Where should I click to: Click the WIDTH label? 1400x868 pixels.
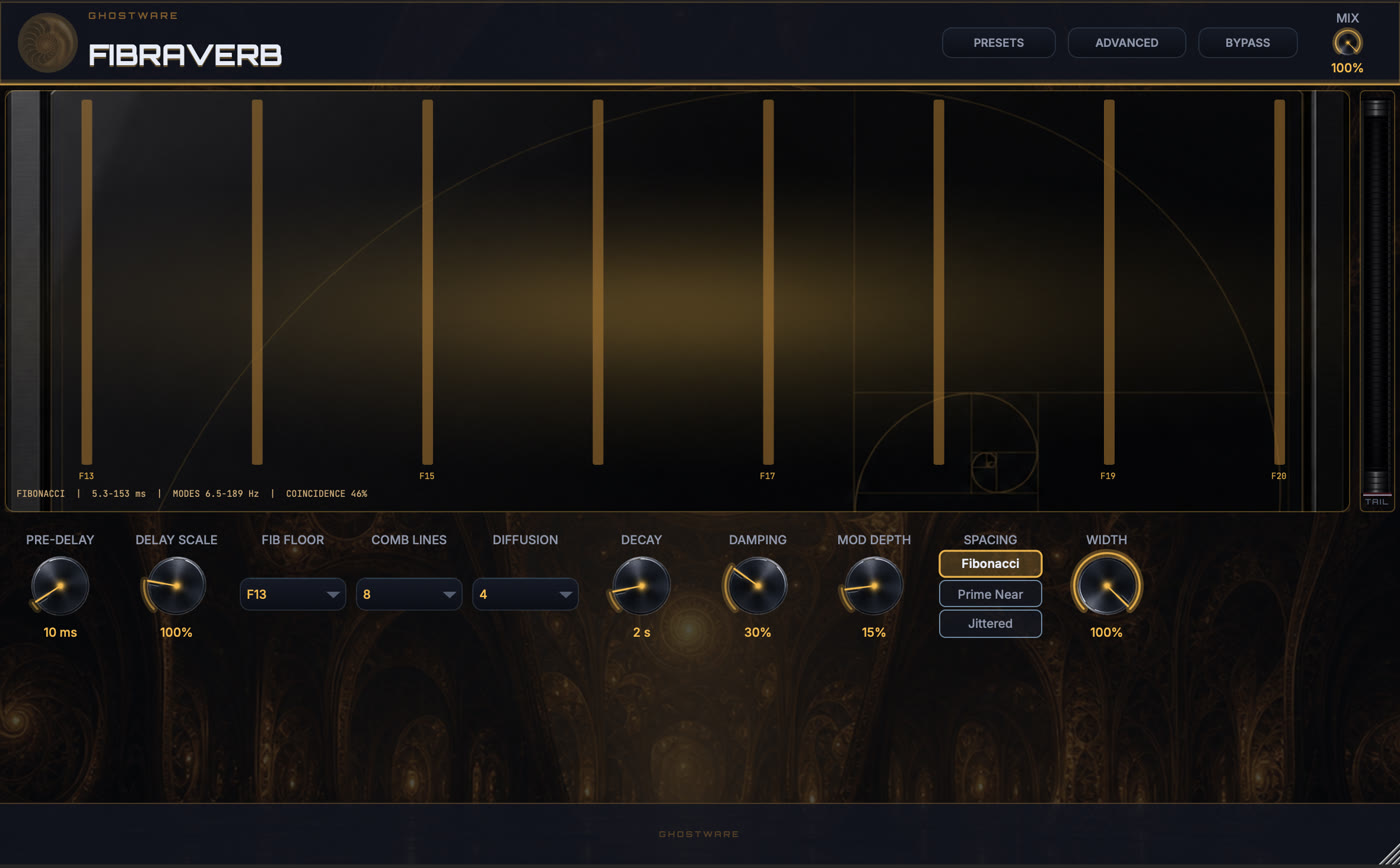(1106, 540)
